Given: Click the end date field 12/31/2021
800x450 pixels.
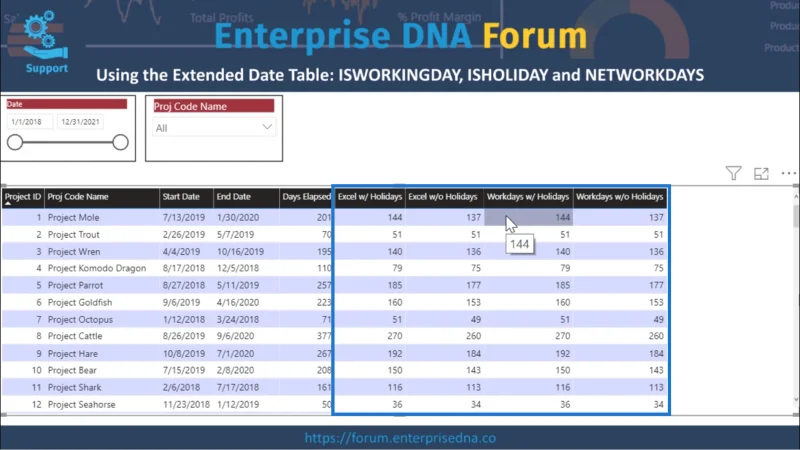Looking at the screenshot, I should [80, 122].
